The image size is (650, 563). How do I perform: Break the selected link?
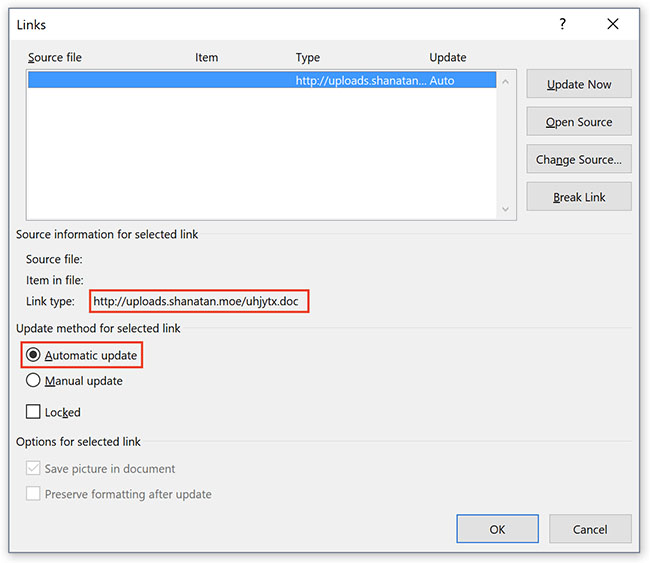(579, 197)
